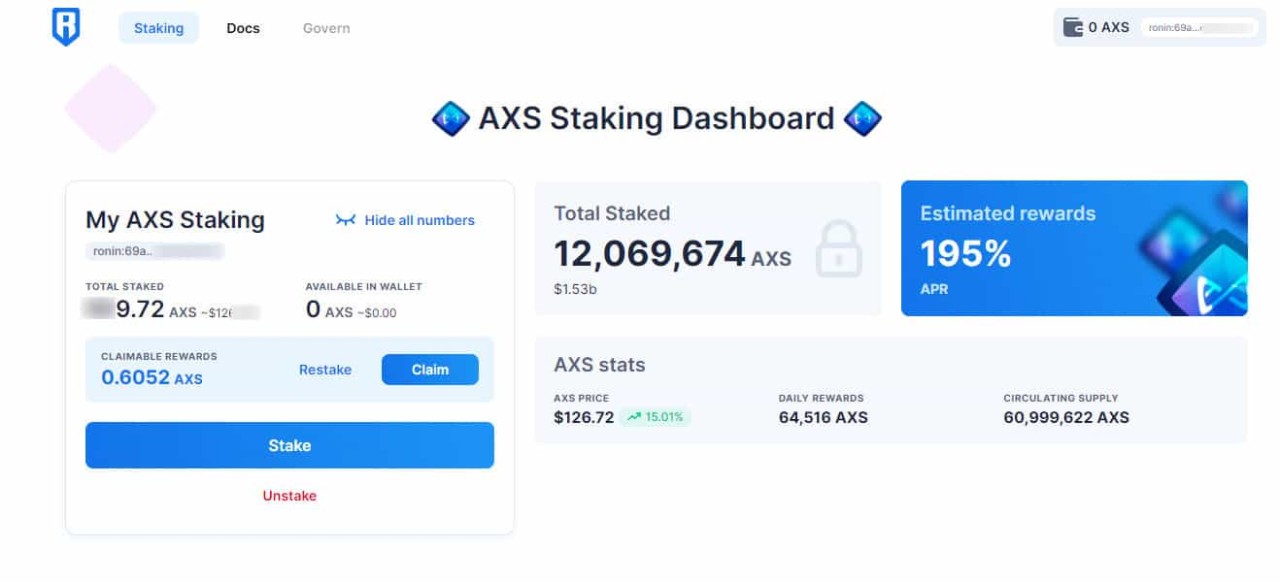
Task: Click the AXS diamond icon left of dashboard title
Action: point(450,118)
